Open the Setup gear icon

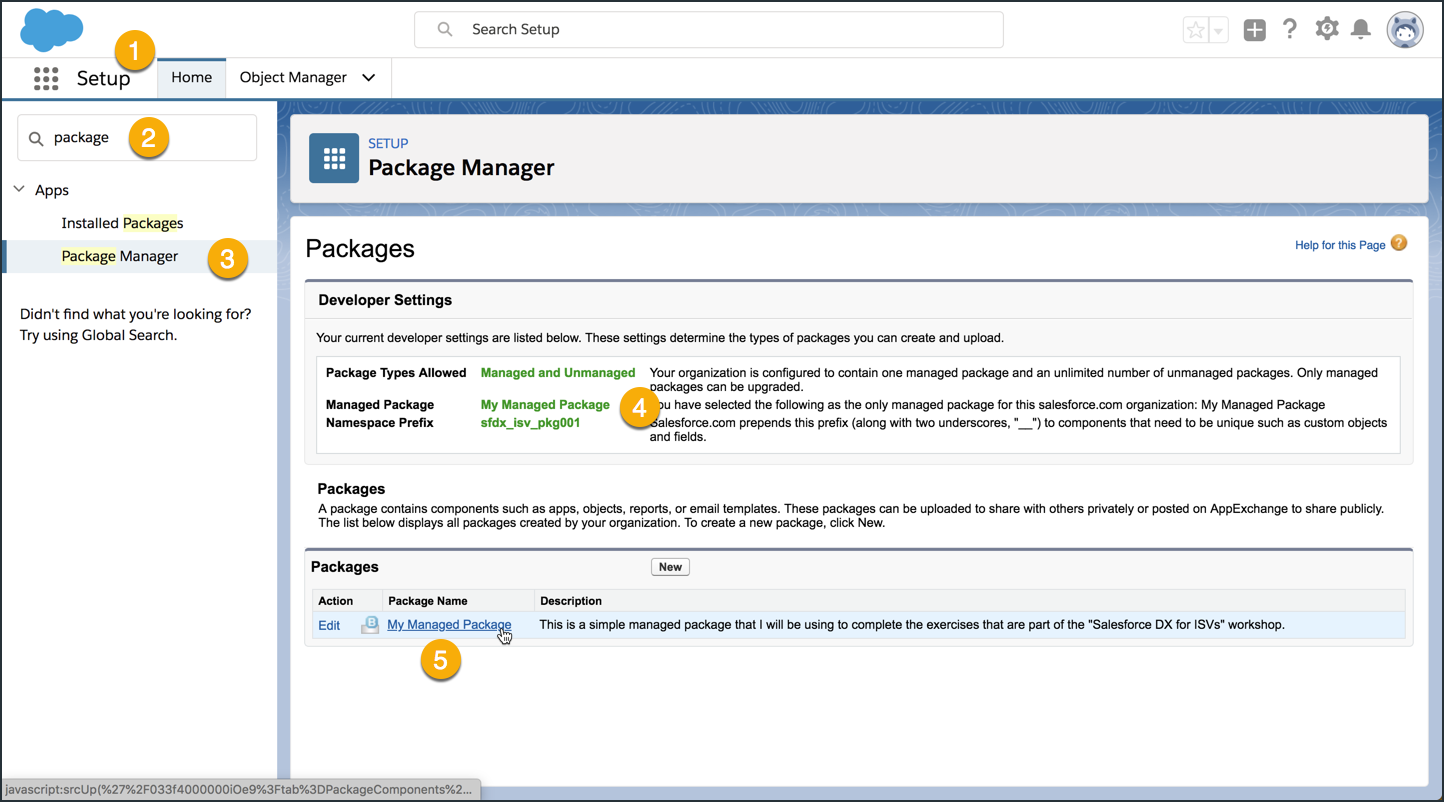coord(1326,29)
